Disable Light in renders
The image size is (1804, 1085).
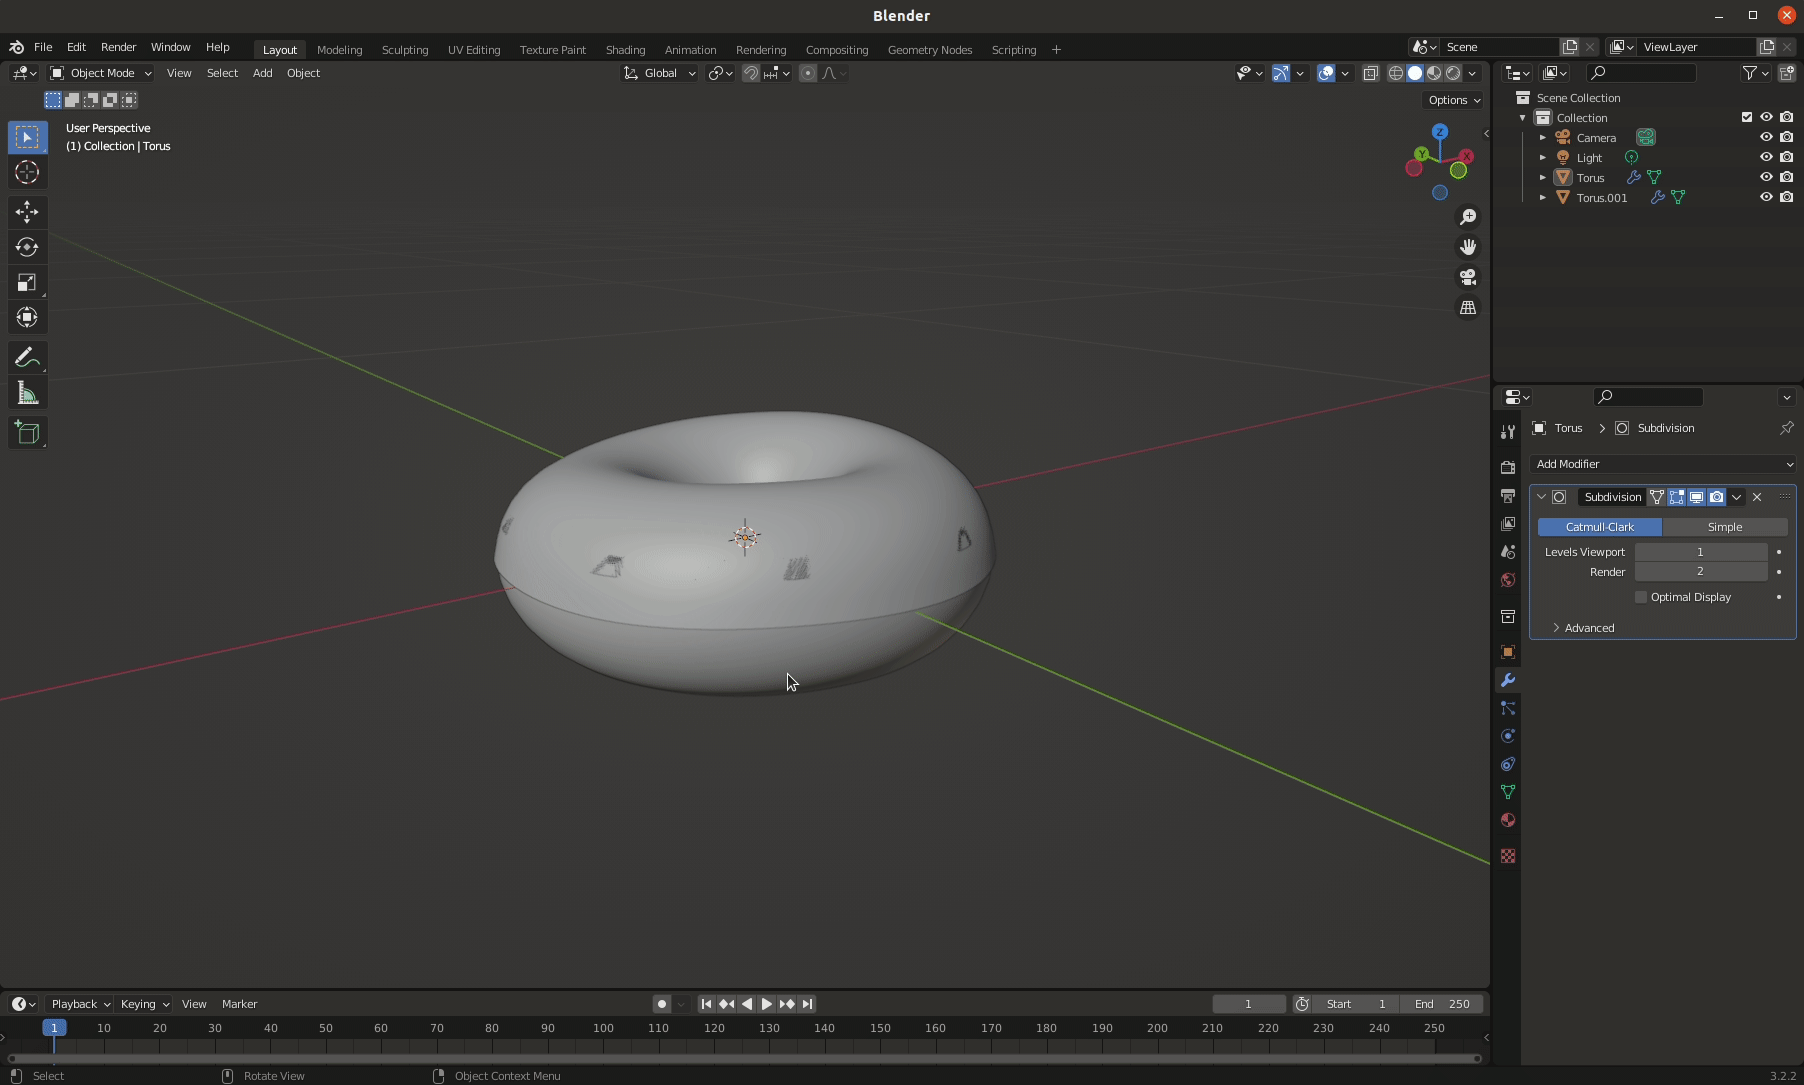(x=1787, y=157)
